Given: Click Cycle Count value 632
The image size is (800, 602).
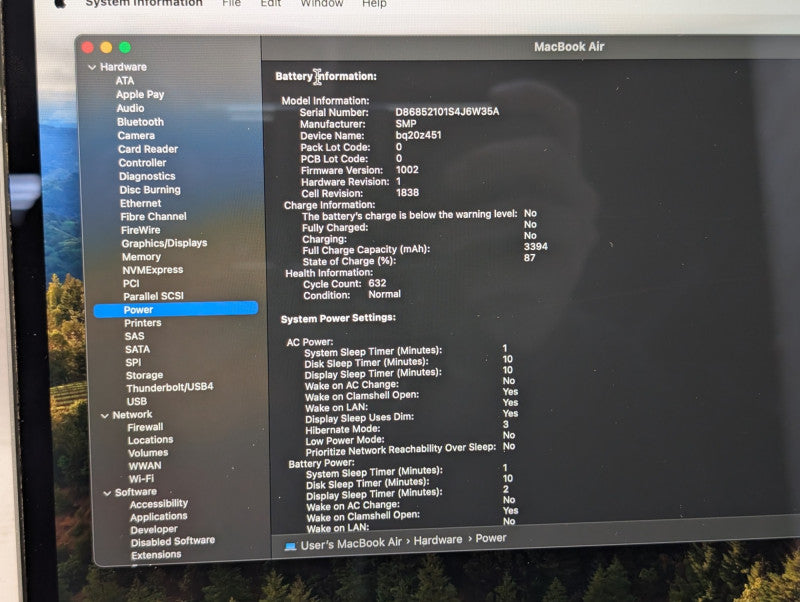Looking at the screenshot, I should coord(378,283).
